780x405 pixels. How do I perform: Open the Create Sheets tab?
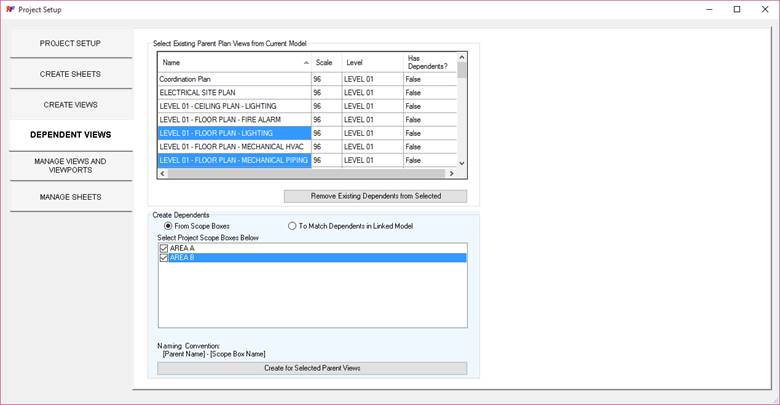click(x=70, y=74)
